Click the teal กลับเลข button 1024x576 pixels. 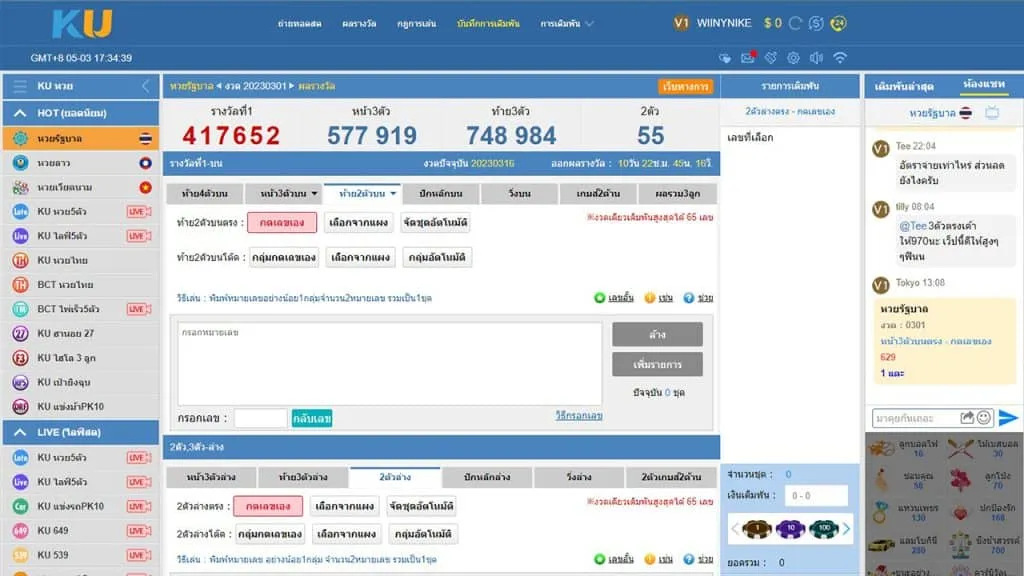pyautogui.click(x=312, y=418)
